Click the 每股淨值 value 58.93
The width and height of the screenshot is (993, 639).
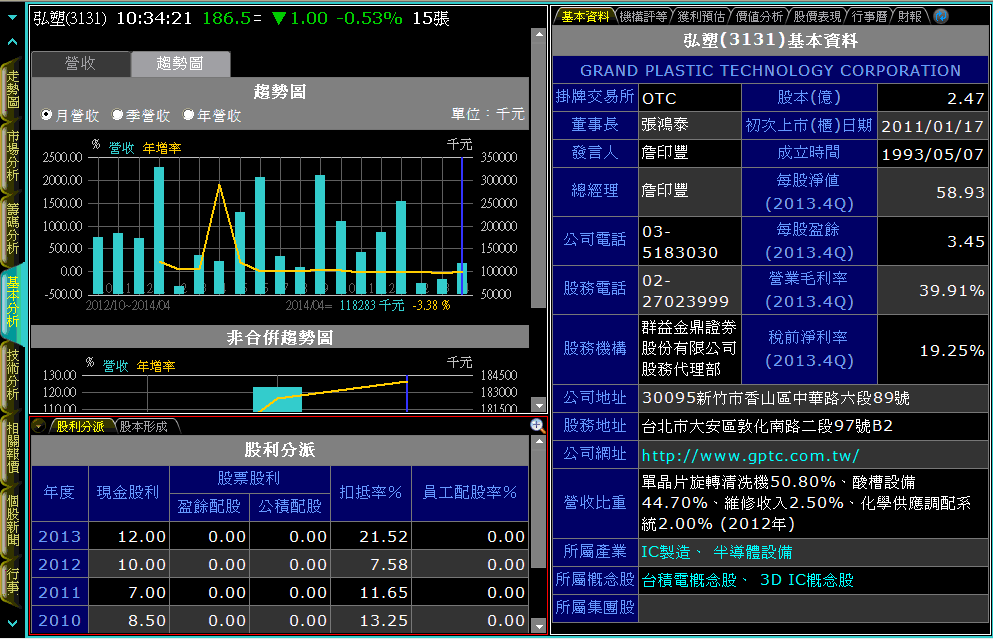[x=961, y=193]
